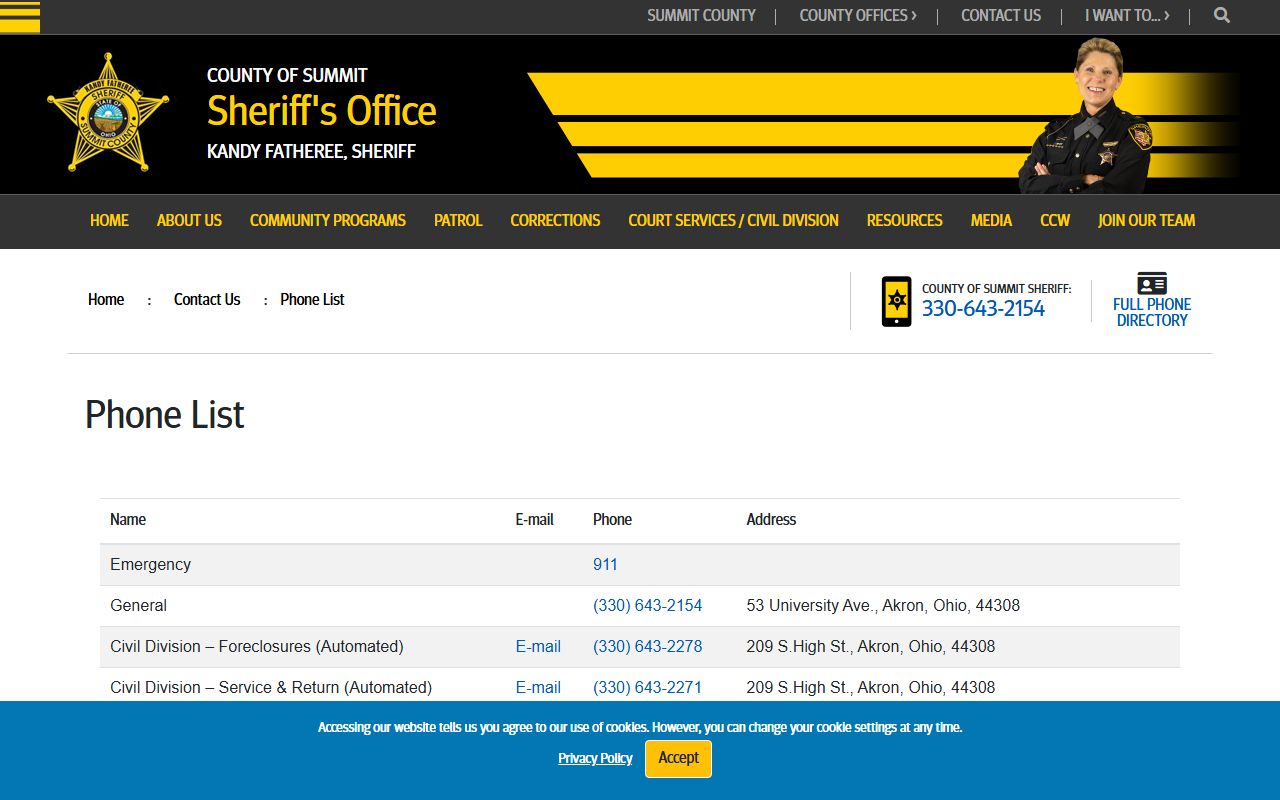Call the 330-643-2154 header number
Image resolution: width=1280 pixels, height=800 pixels.
click(x=983, y=309)
